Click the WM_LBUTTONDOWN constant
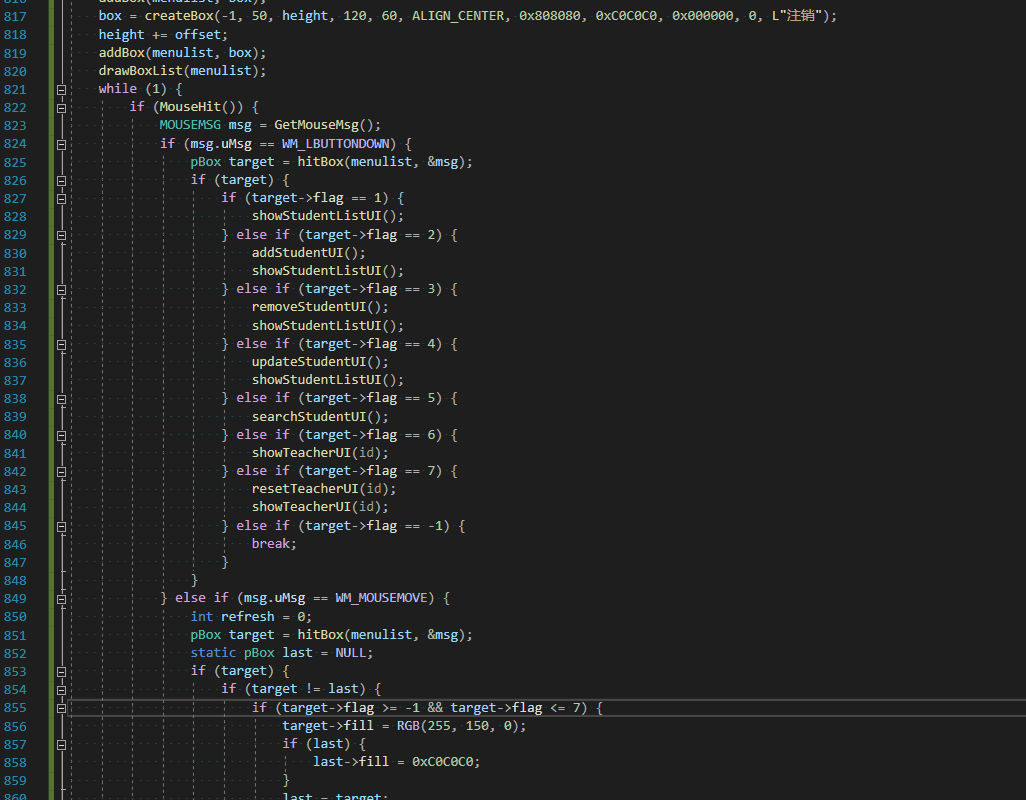 tap(336, 144)
